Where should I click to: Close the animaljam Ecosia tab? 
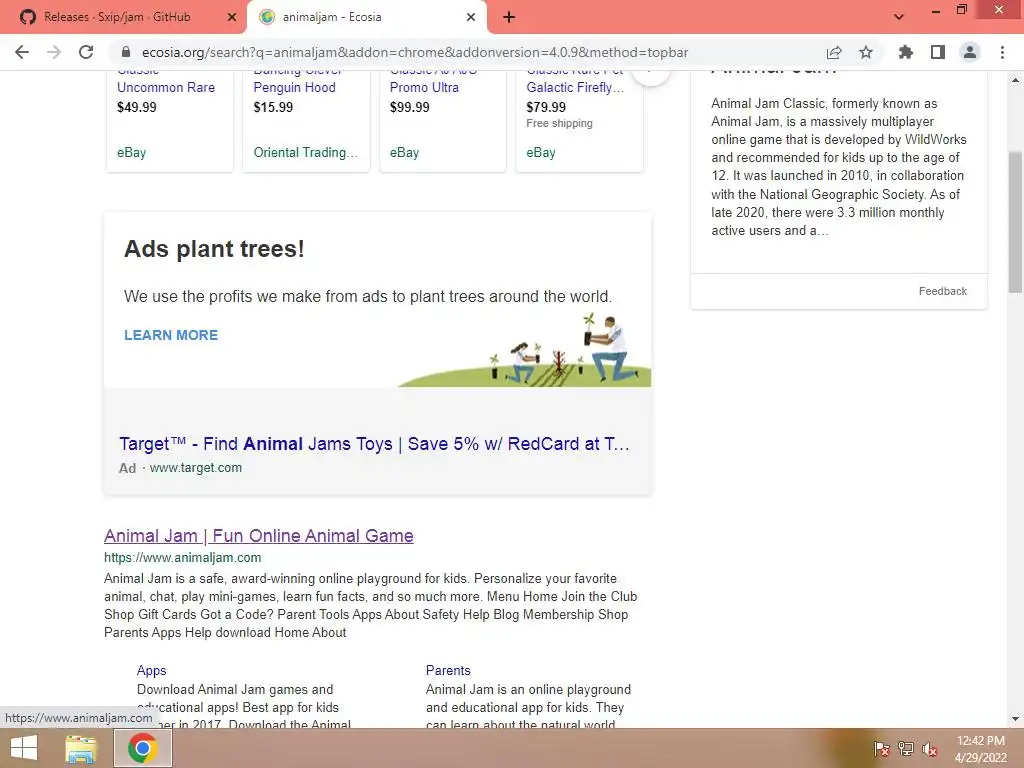click(x=471, y=18)
